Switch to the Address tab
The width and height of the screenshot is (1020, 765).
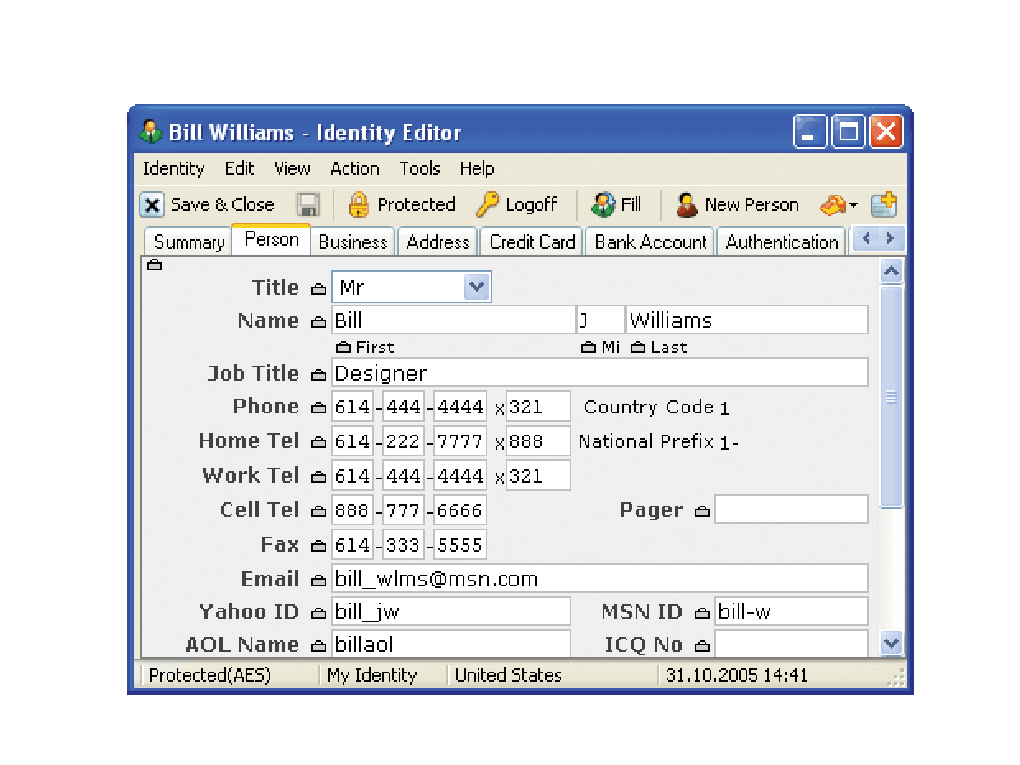click(x=438, y=242)
